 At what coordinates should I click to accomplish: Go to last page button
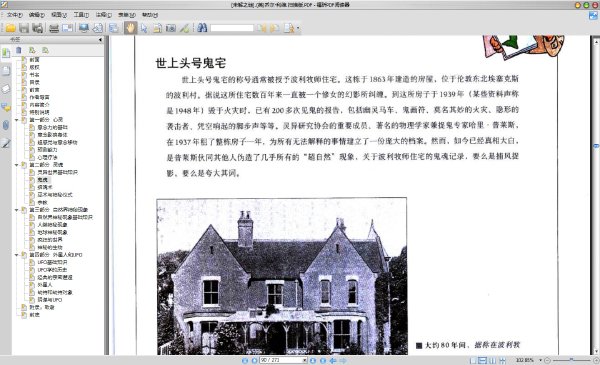pyautogui.click(x=323, y=360)
